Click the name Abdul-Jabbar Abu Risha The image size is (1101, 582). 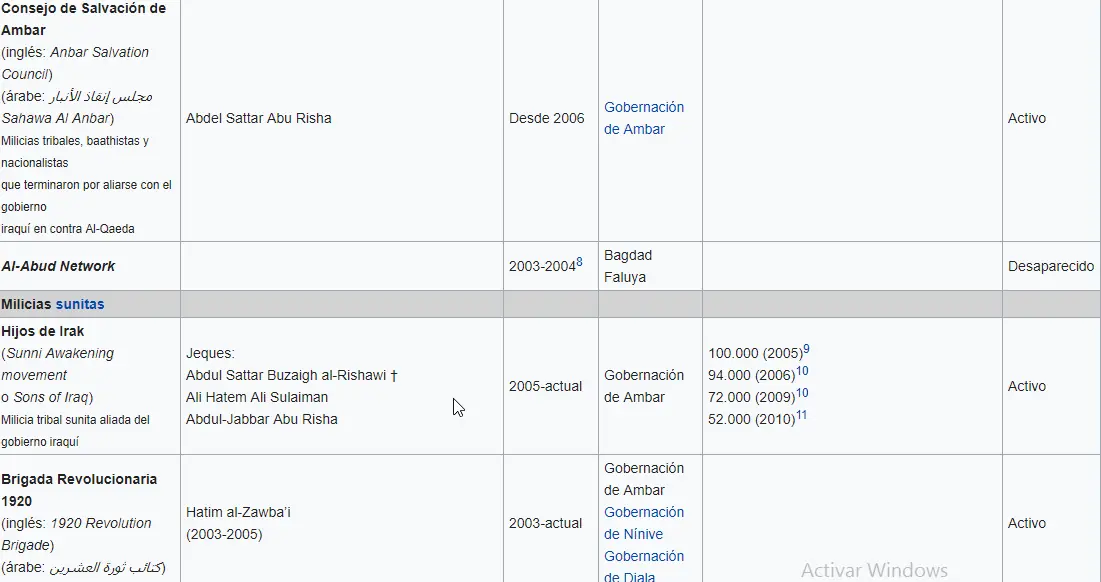coord(262,418)
